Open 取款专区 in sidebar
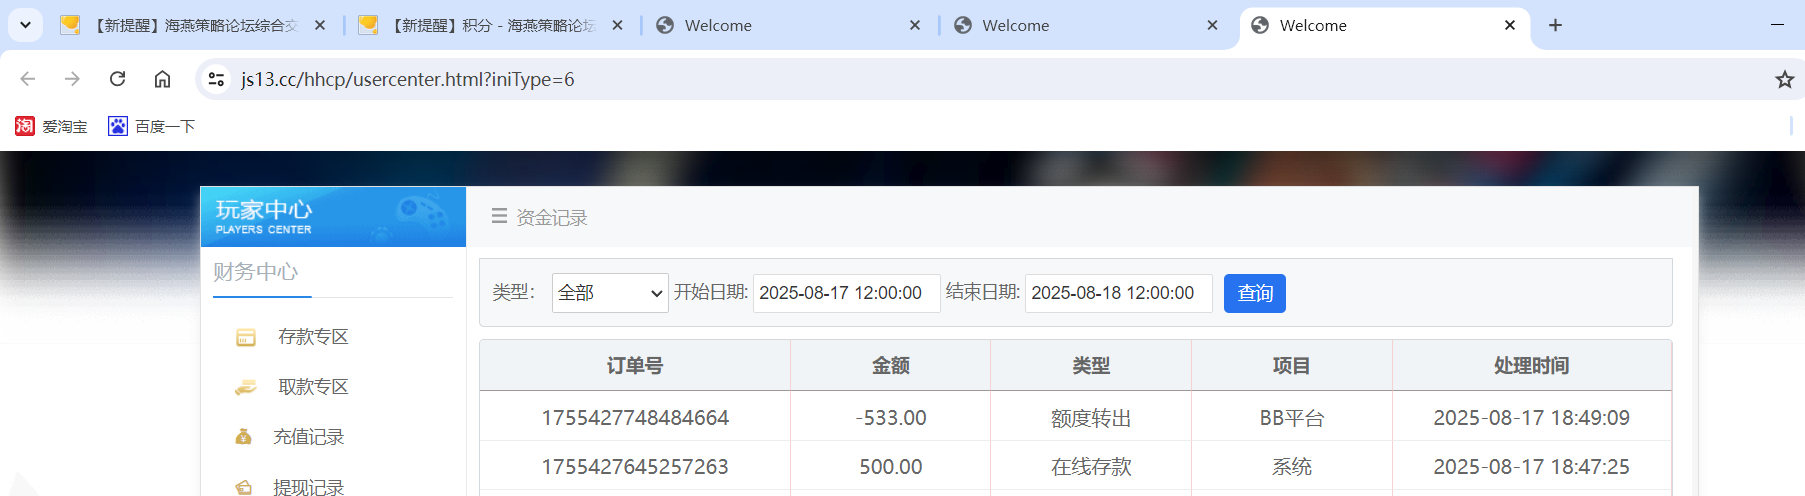The width and height of the screenshot is (1805, 496). tap(313, 387)
